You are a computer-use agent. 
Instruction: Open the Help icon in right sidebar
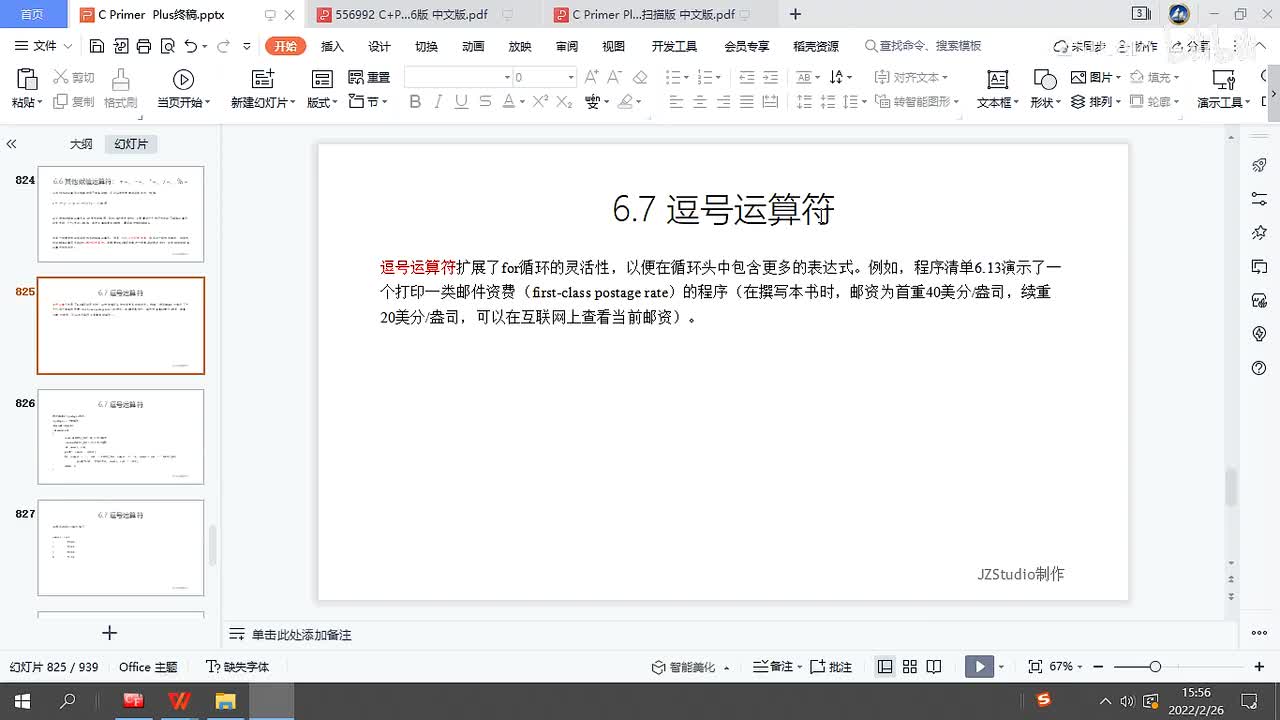pyautogui.click(x=1259, y=368)
